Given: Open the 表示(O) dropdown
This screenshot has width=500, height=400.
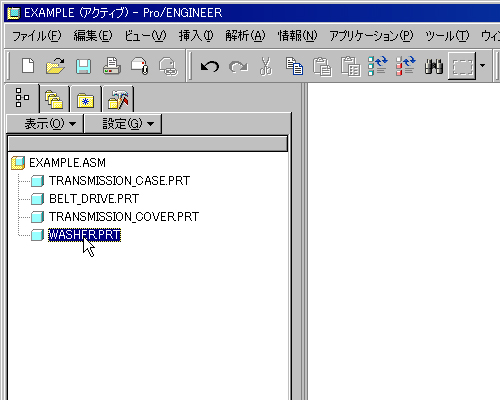Looking at the screenshot, I should 45,124.
